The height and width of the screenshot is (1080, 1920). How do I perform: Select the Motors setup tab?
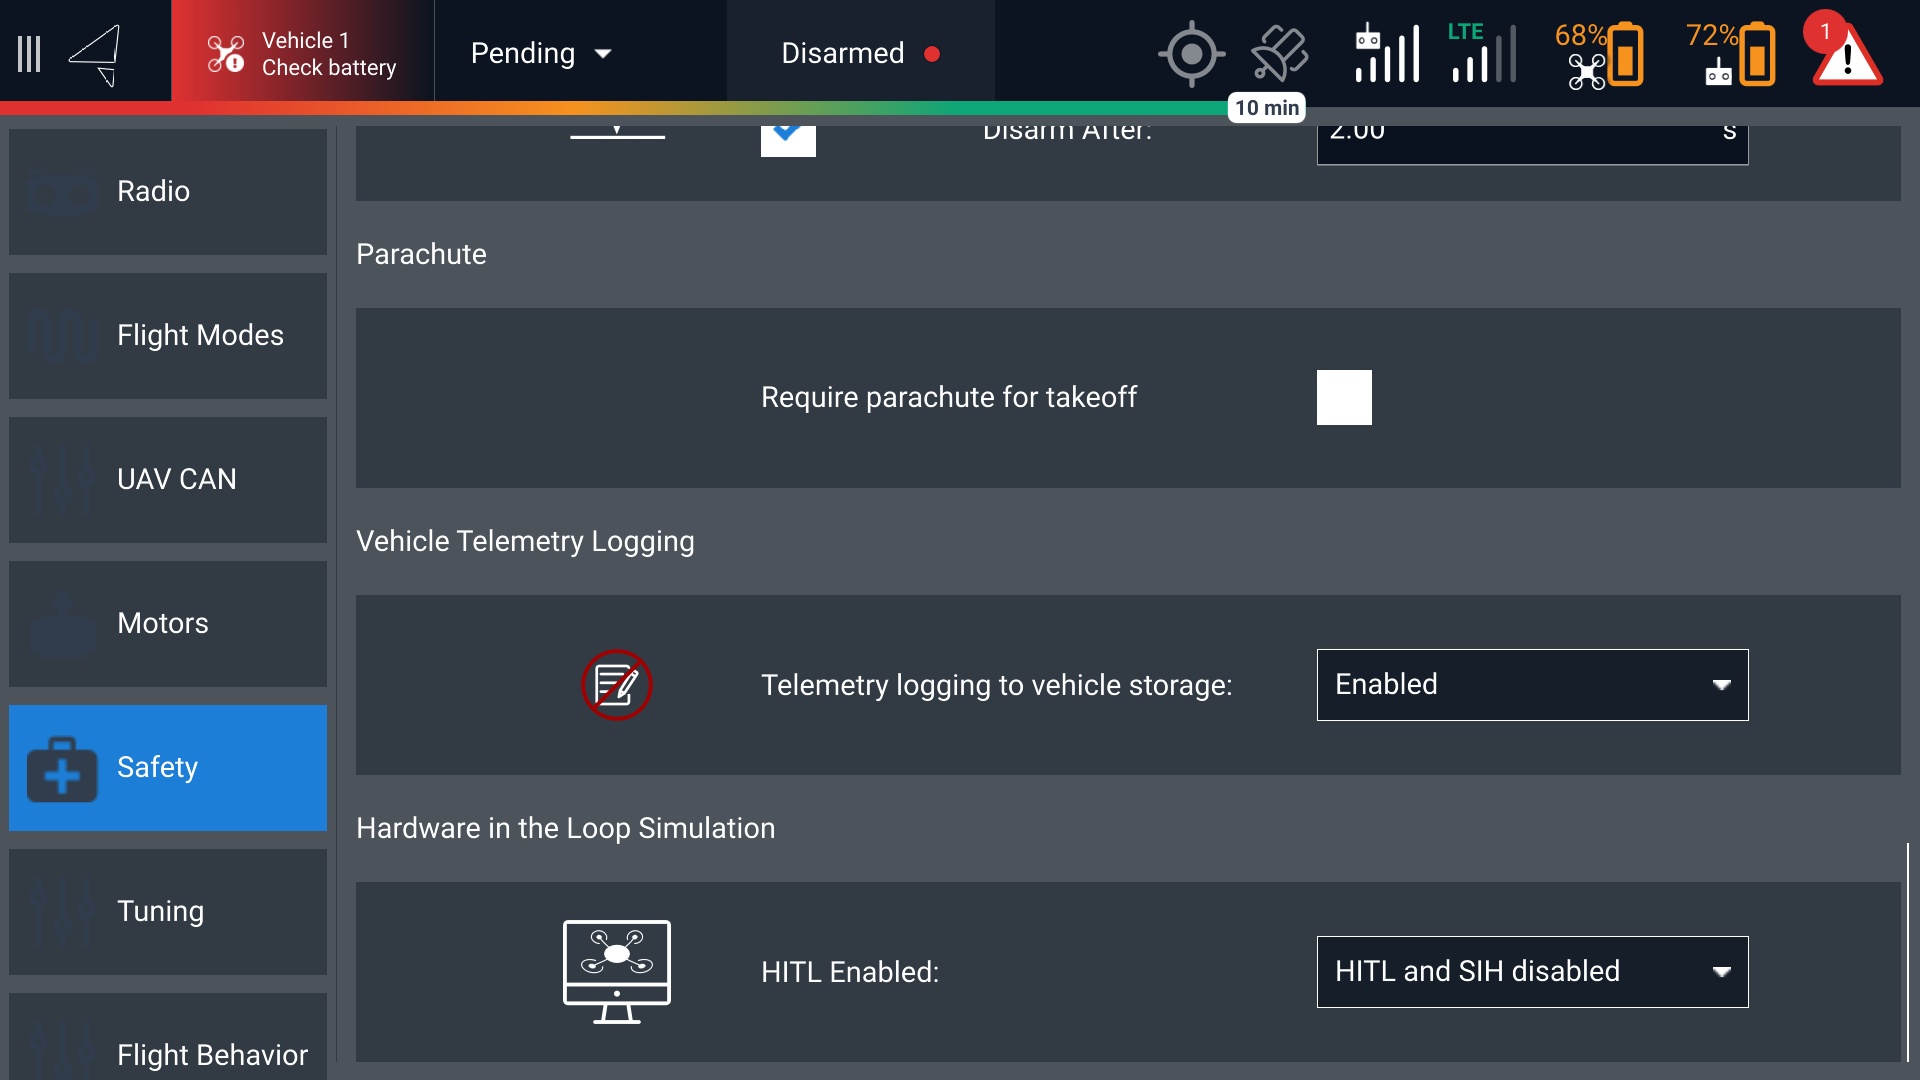click(x=168, y=623)
